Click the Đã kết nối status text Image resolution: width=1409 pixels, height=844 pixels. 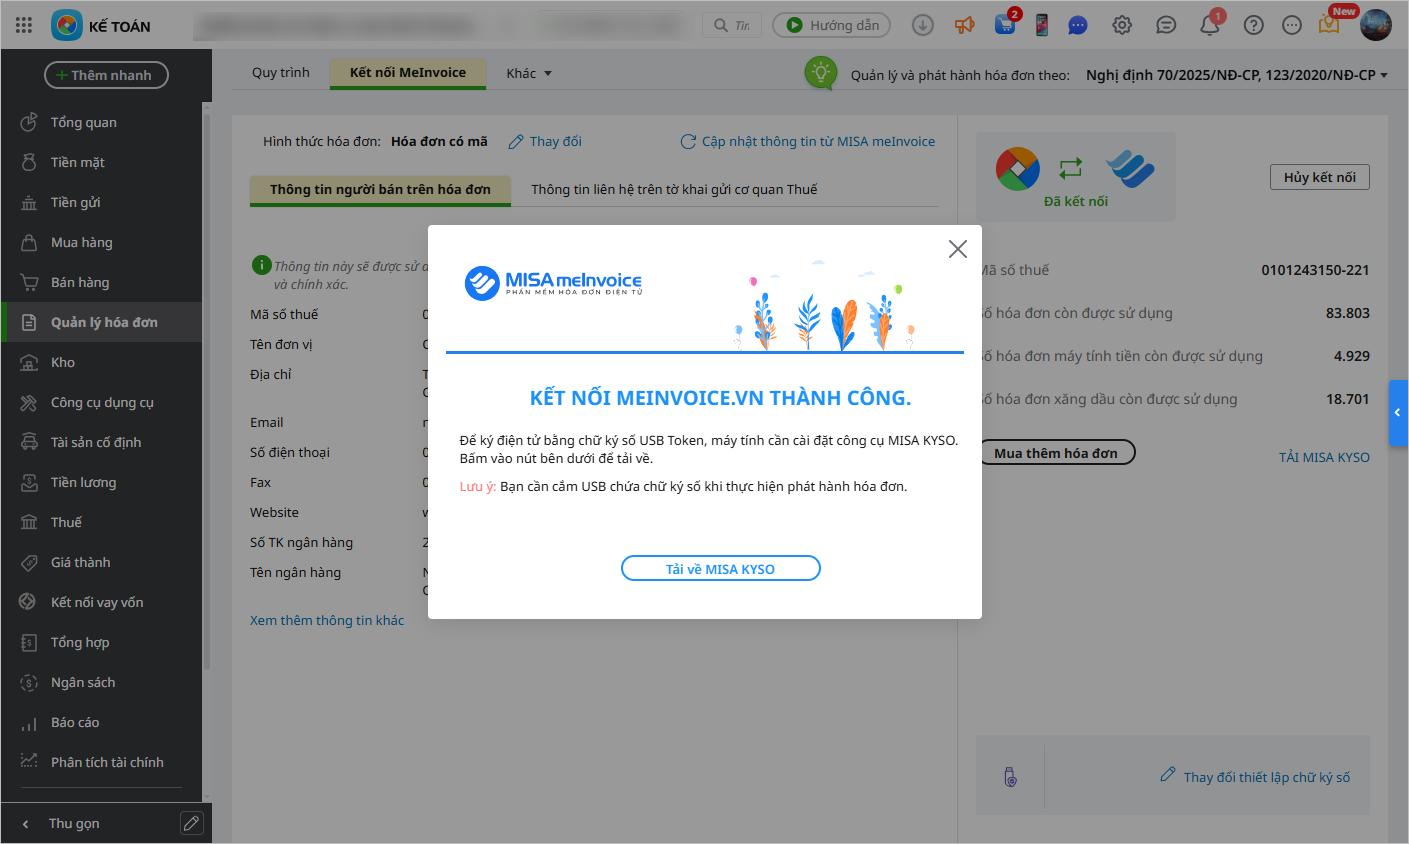point(1076,201)
